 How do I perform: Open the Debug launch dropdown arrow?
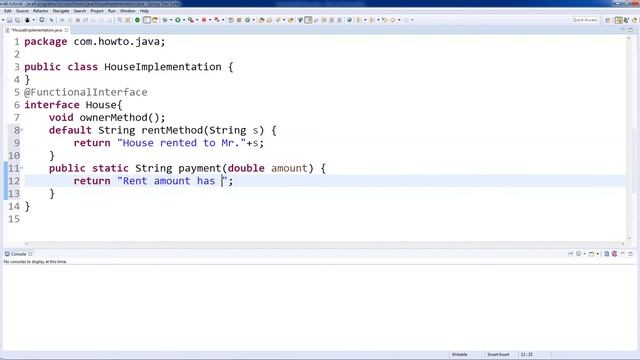171,20
